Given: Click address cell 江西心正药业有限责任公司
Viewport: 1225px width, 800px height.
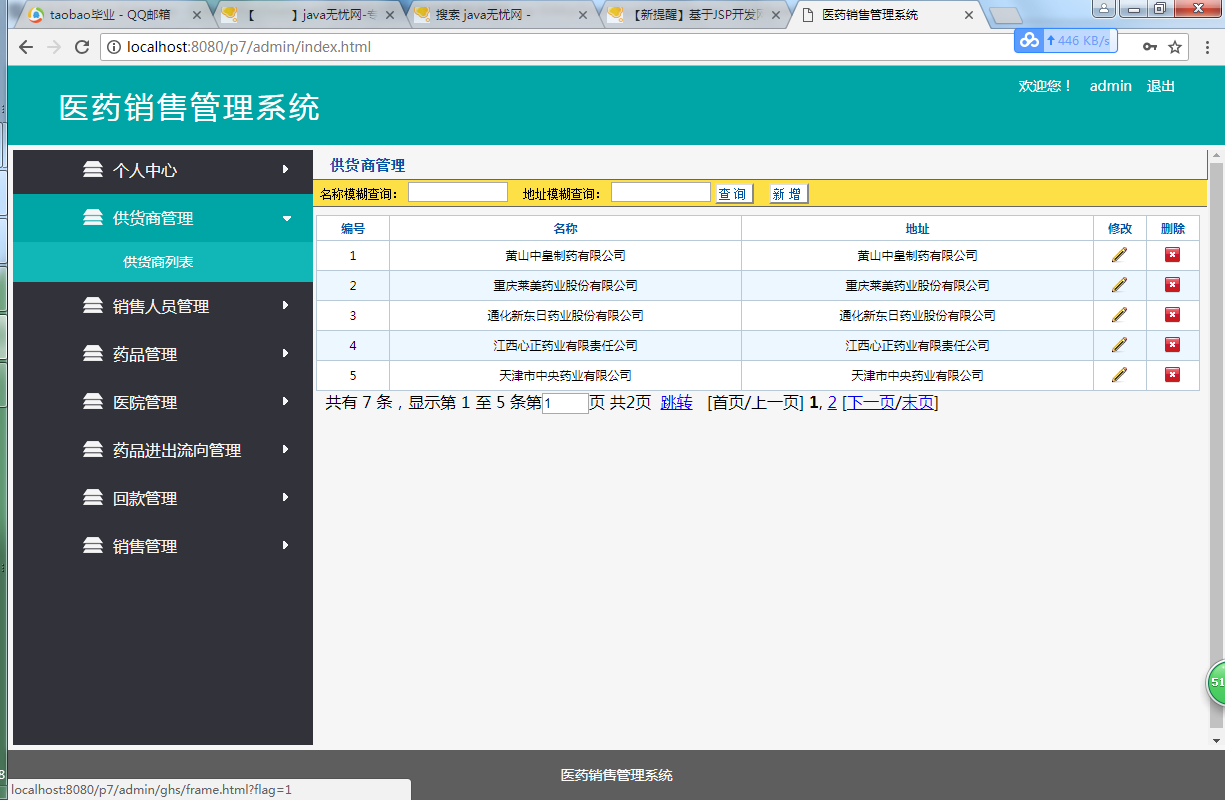Looking at the screenshot, I should [x=917, y=345].
